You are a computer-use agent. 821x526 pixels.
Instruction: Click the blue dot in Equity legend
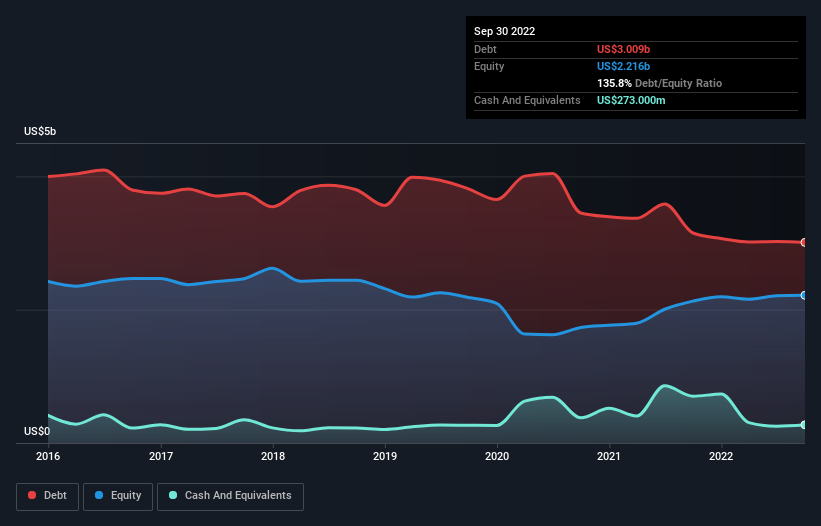pos(99,495)
